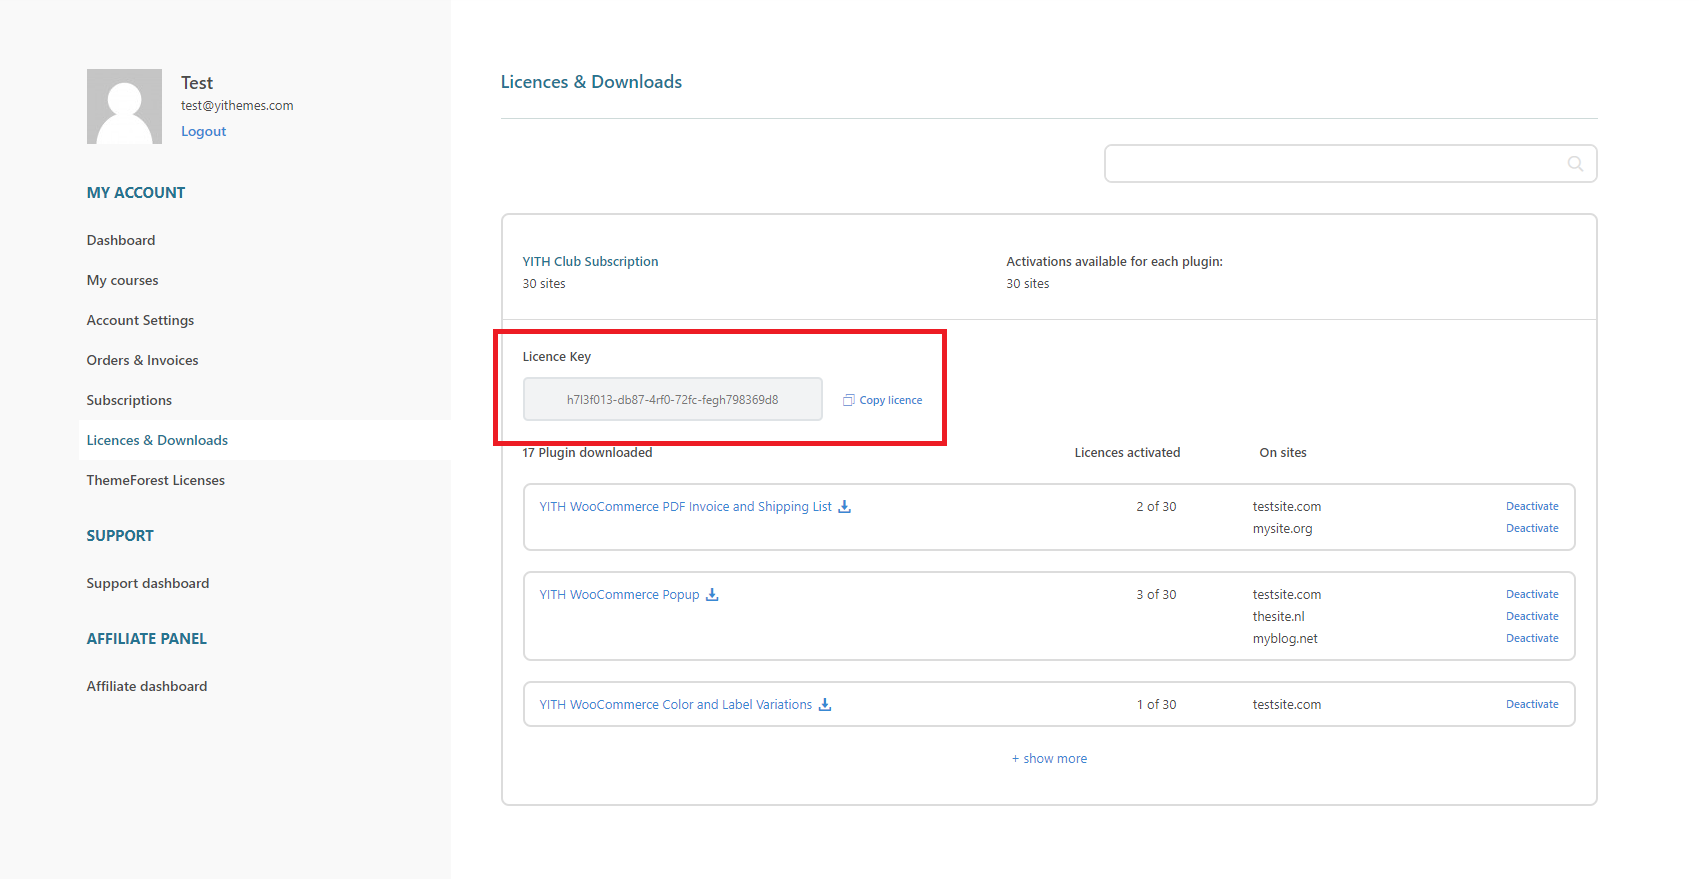This screenshot has width=1699, height=879.
Task: Go to Subscriptions section
Action: pos(129,400)
